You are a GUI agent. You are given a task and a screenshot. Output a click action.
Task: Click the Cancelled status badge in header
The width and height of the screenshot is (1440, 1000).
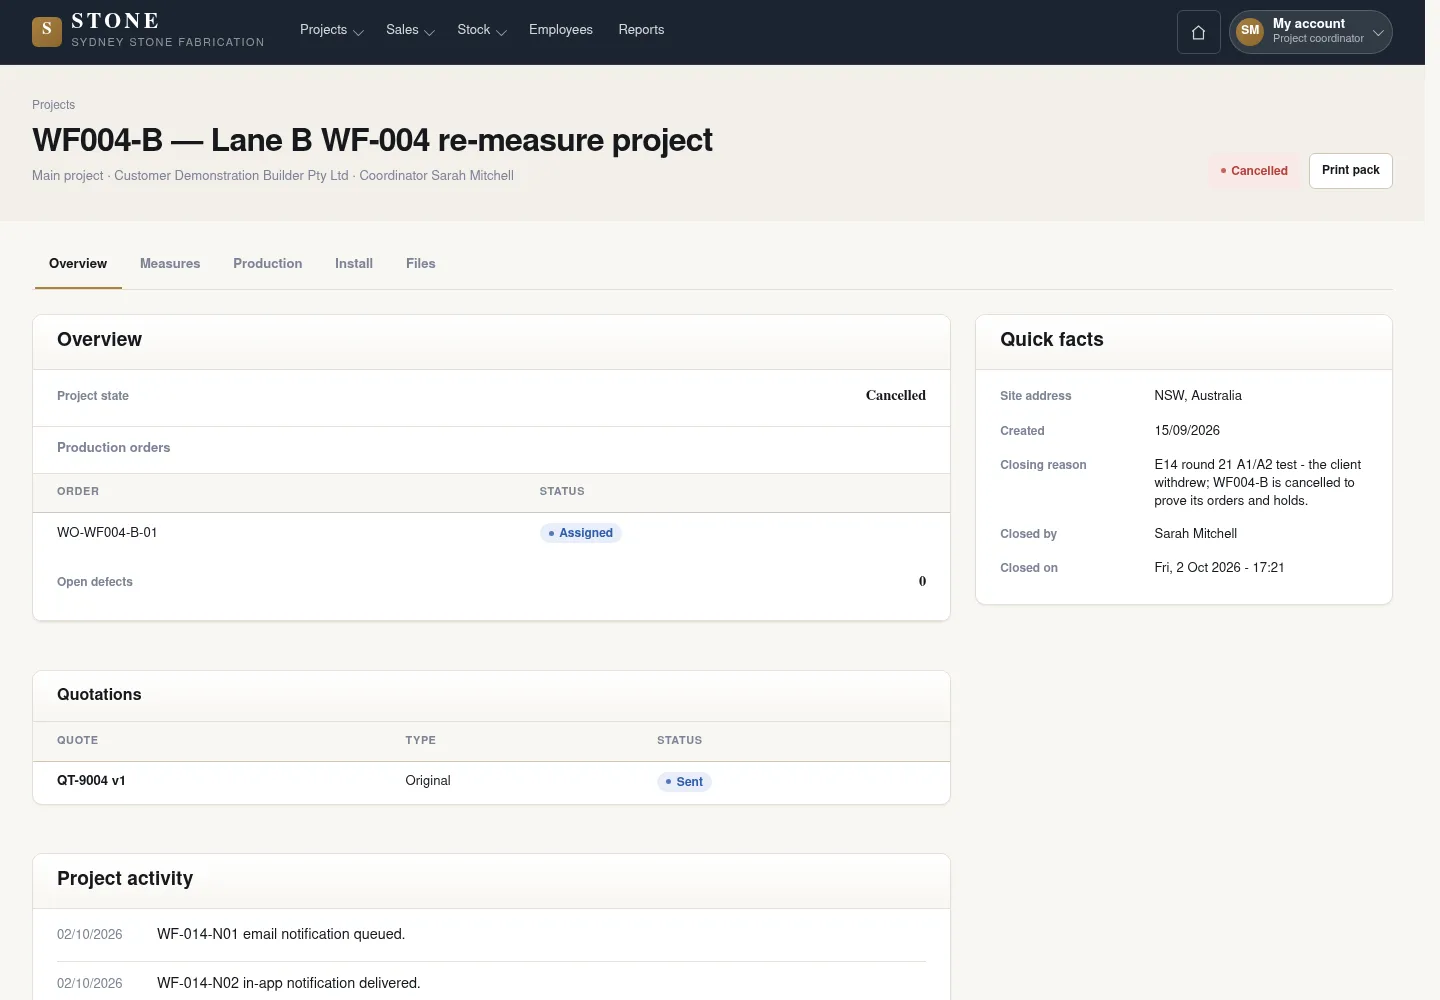1254,171
